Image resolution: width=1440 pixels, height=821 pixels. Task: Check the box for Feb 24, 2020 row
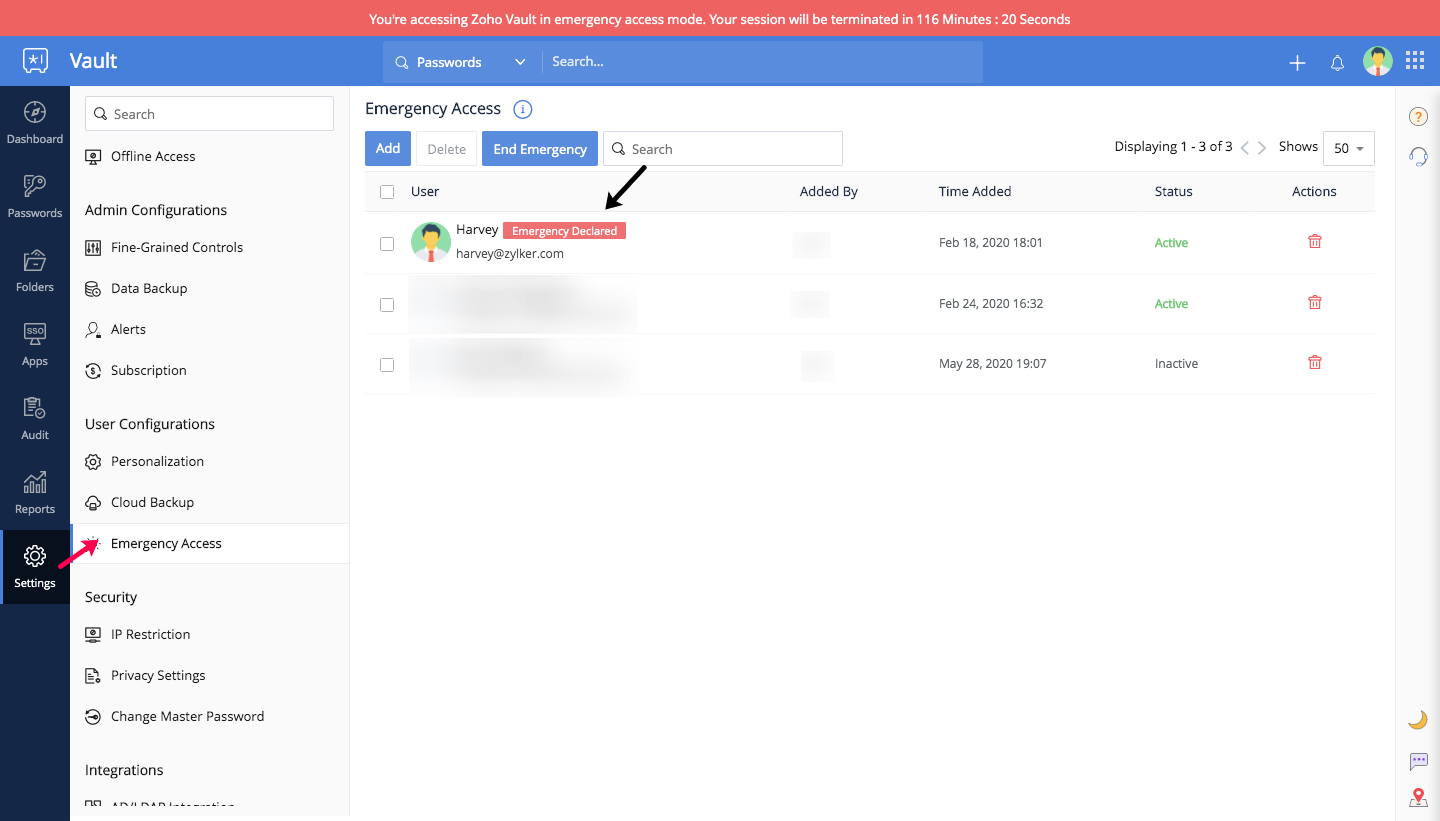387,305
